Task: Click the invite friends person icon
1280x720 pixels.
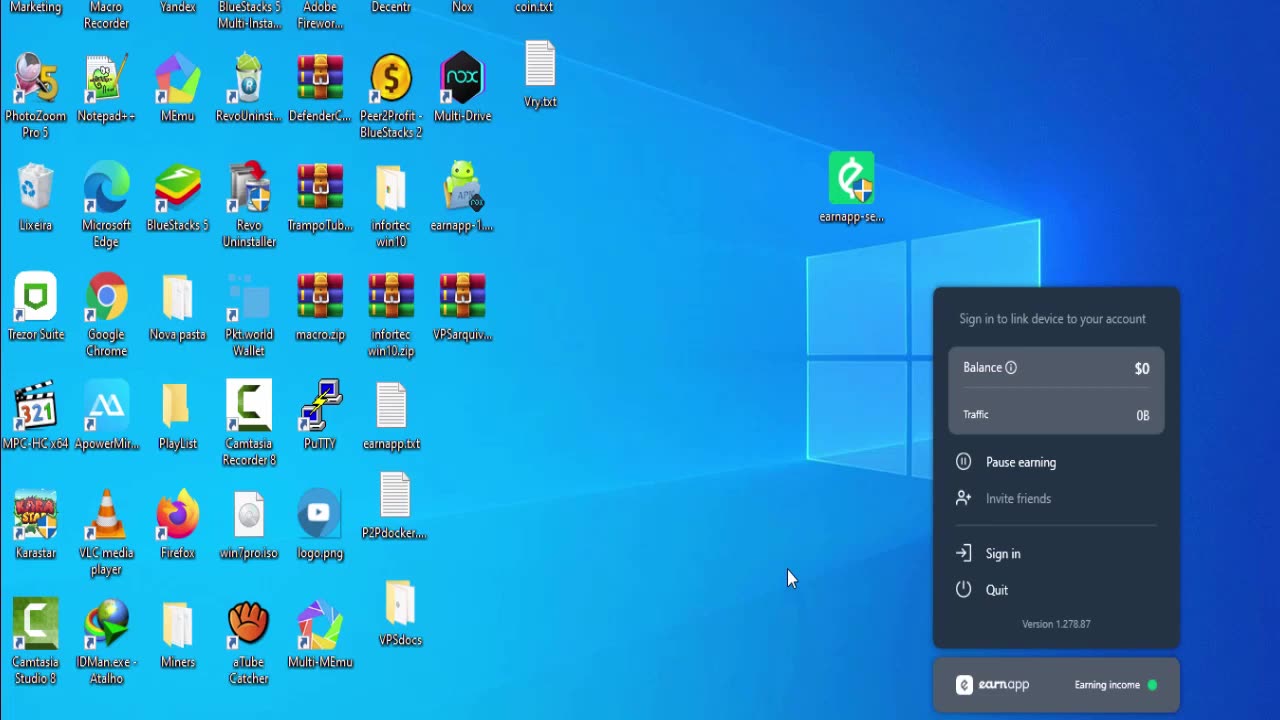Action: 963,497
